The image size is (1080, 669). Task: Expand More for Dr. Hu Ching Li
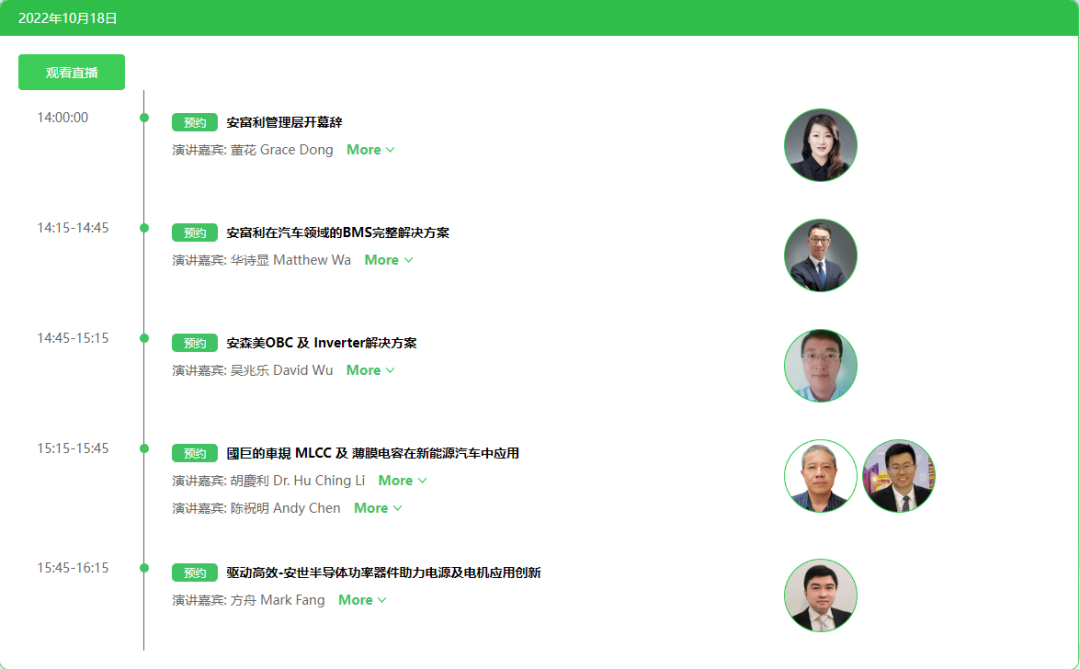(x=402, y=480)
